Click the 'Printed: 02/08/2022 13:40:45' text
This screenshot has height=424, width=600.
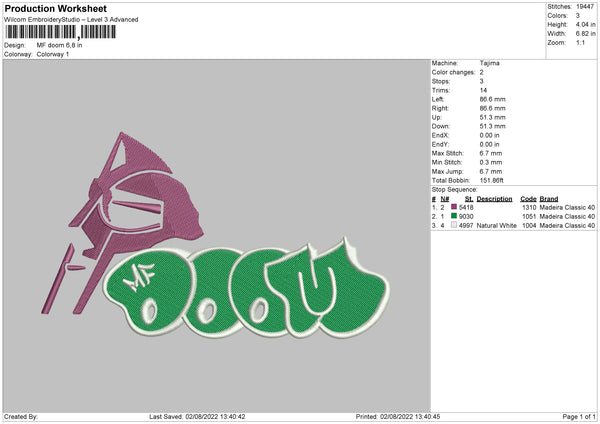point(398,417)
